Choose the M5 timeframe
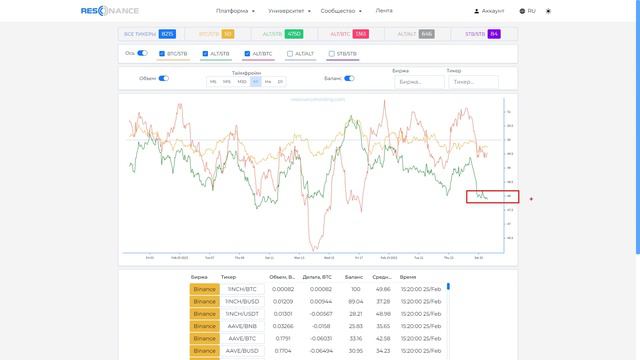Viewport: 640px width, 360px height. 213,82
